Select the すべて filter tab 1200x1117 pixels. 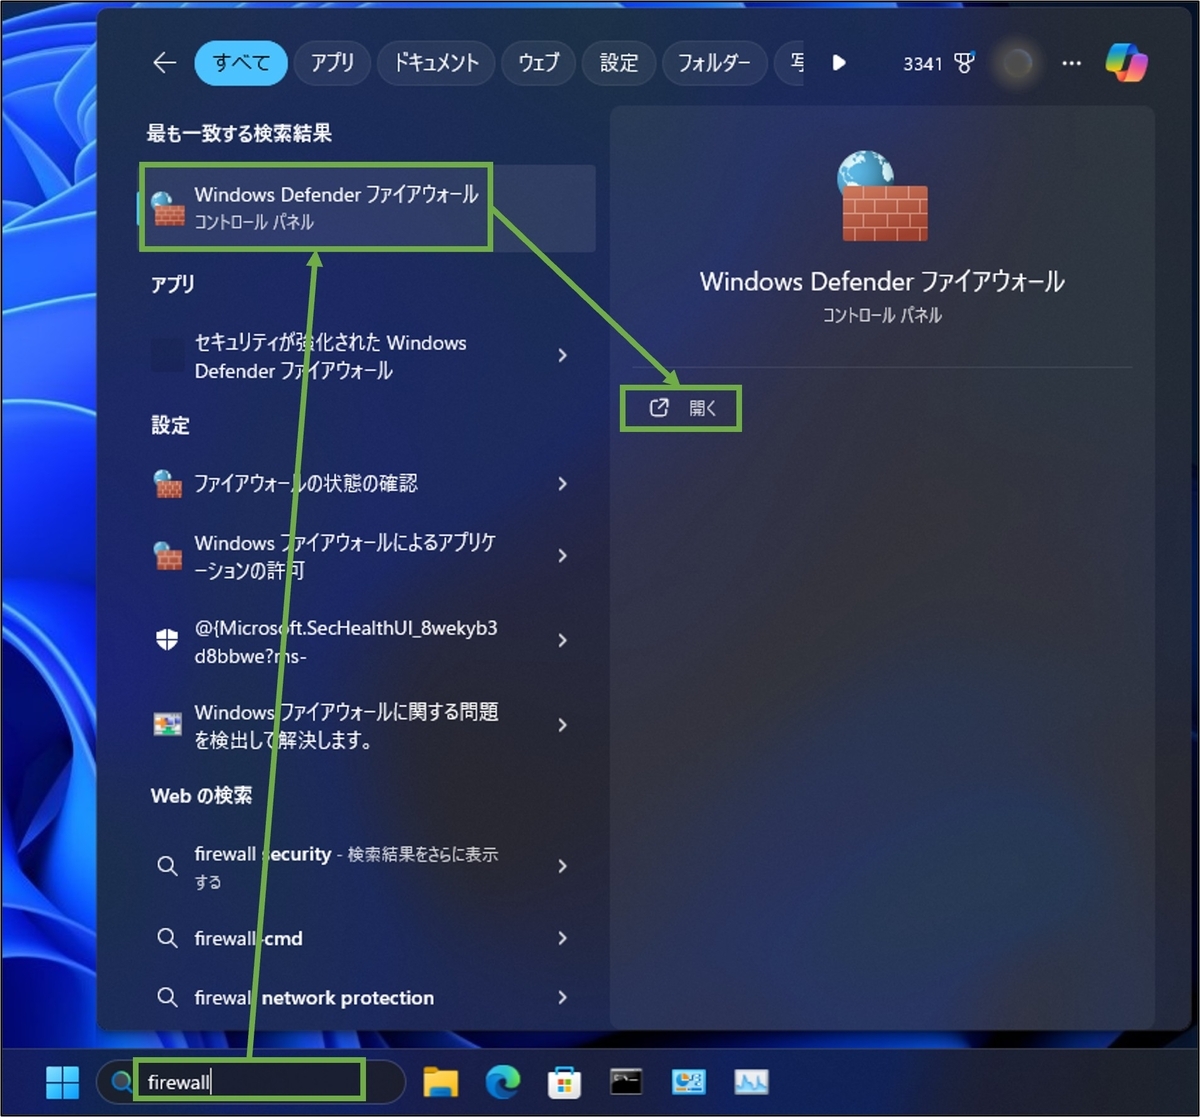[x=241, y=63]
